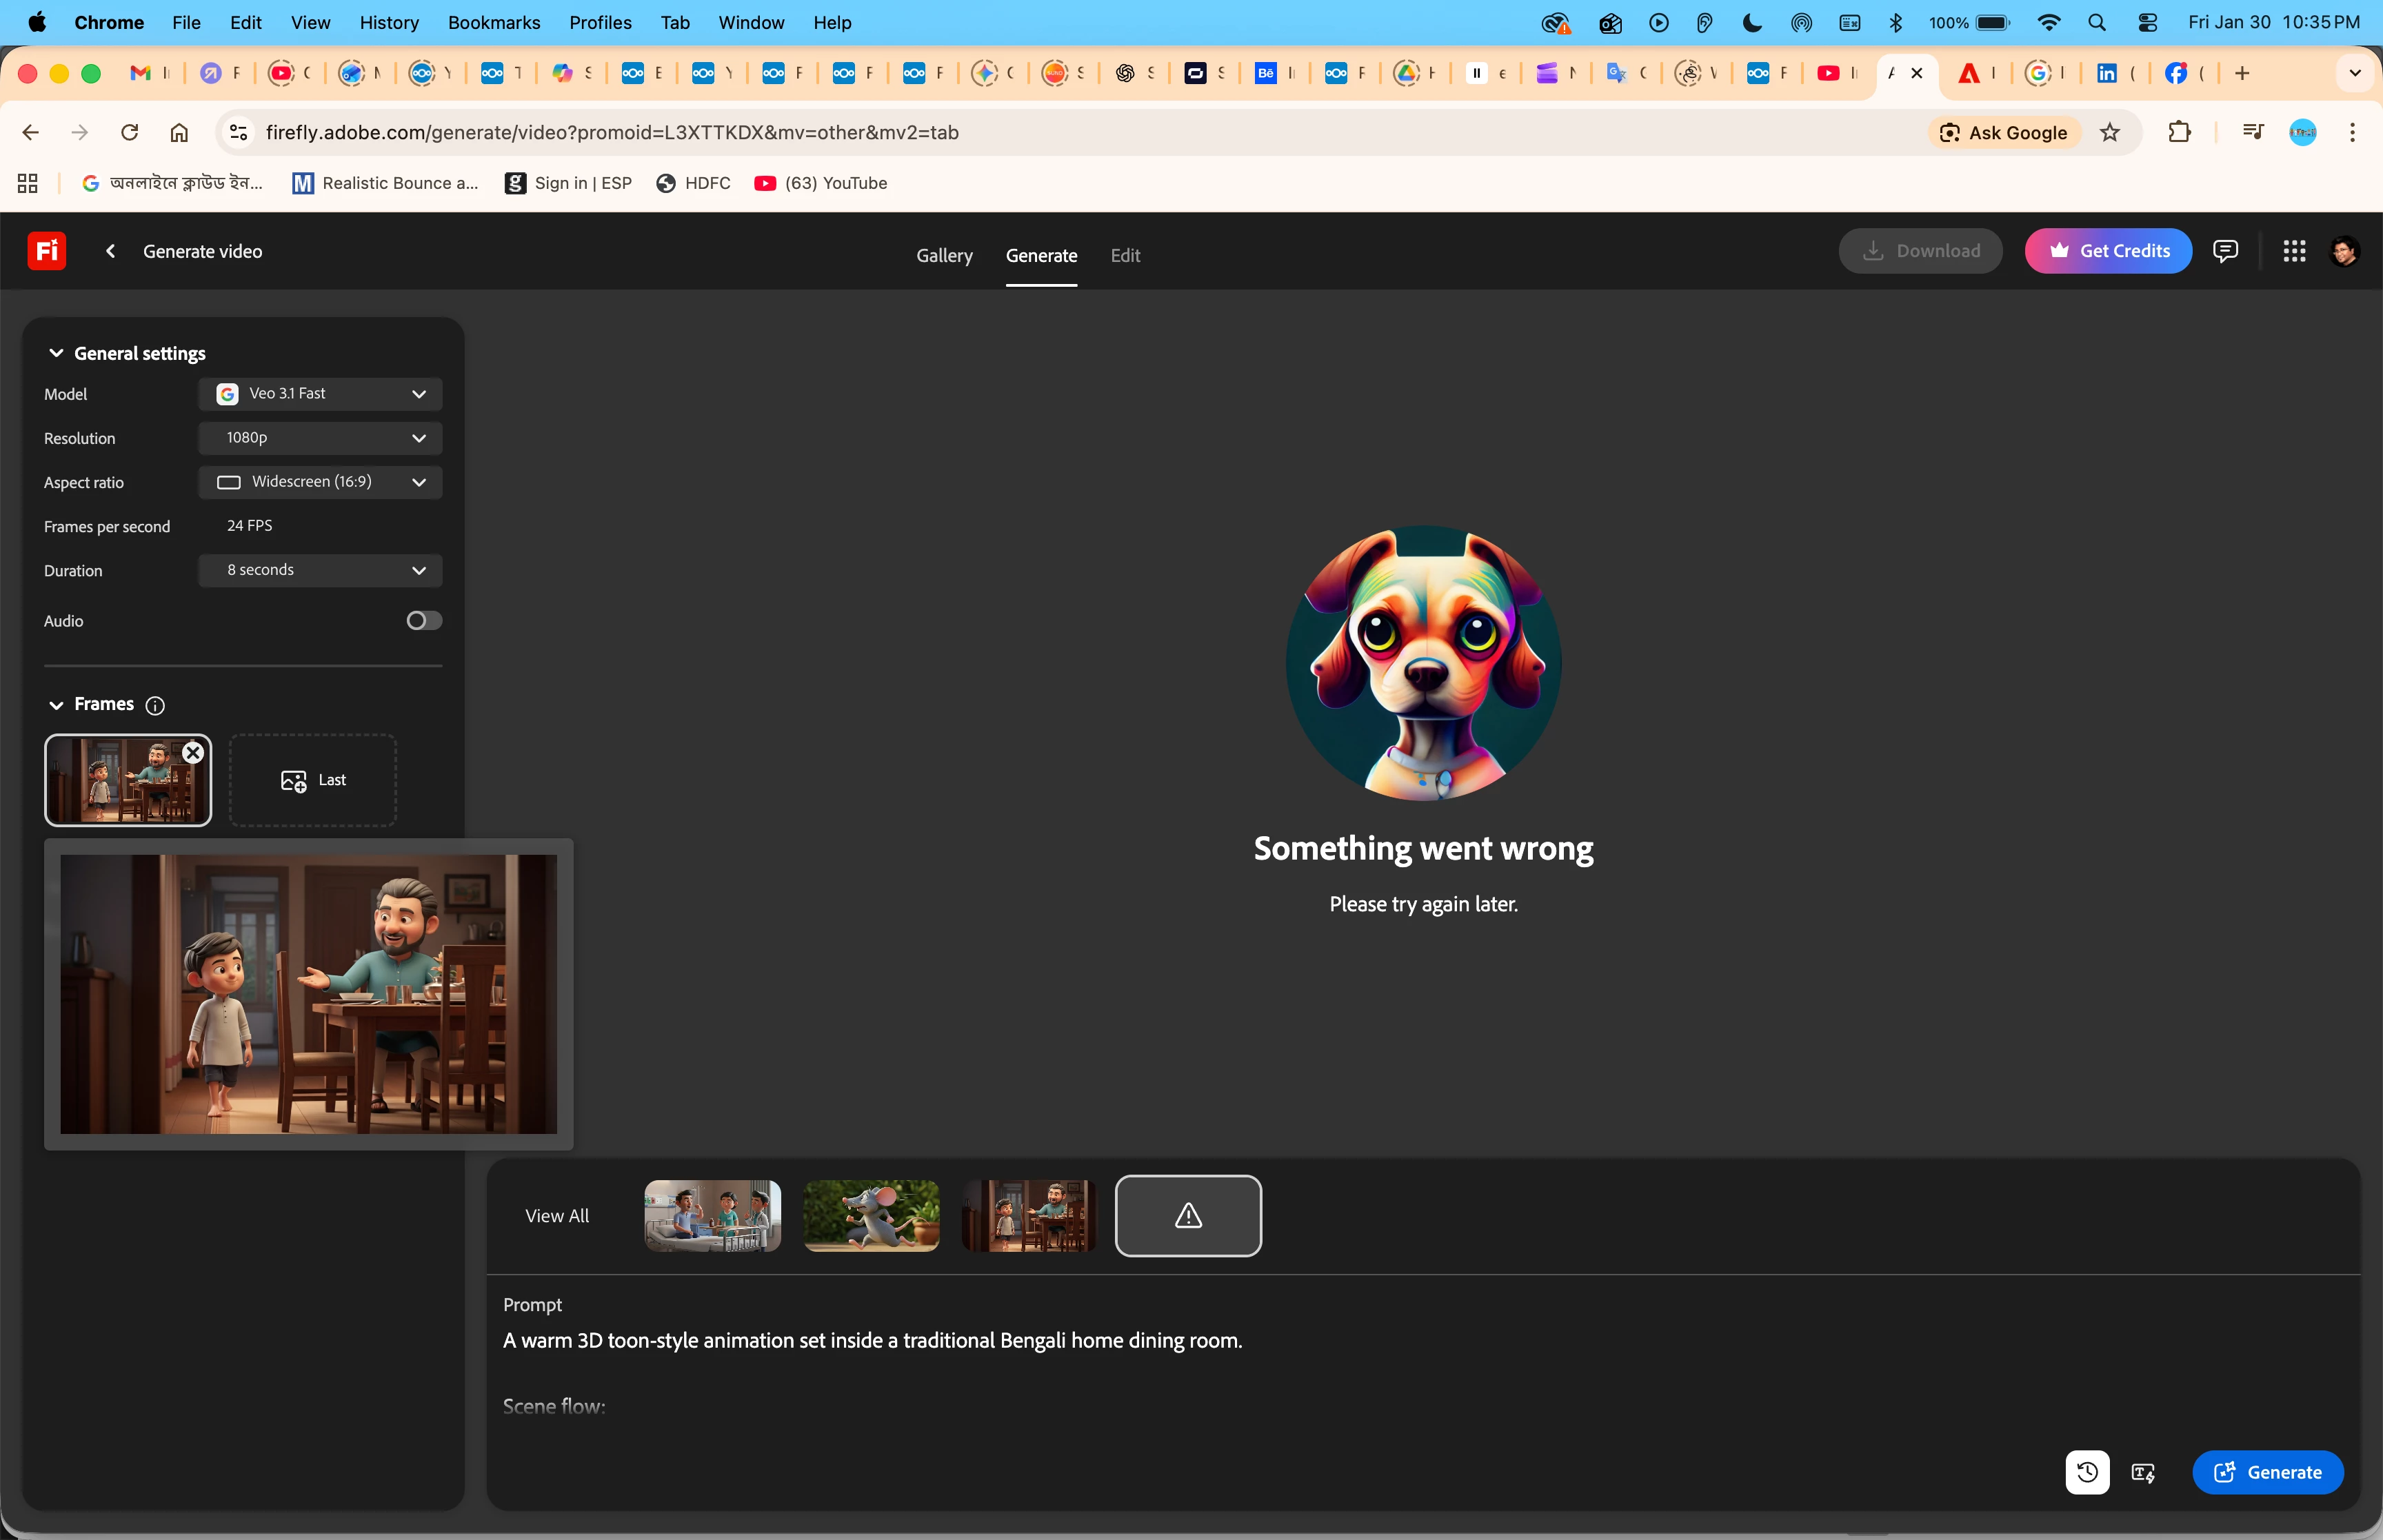The image size is (2383, 1540).
Task: Remove the first frame image
Action: 193,753
